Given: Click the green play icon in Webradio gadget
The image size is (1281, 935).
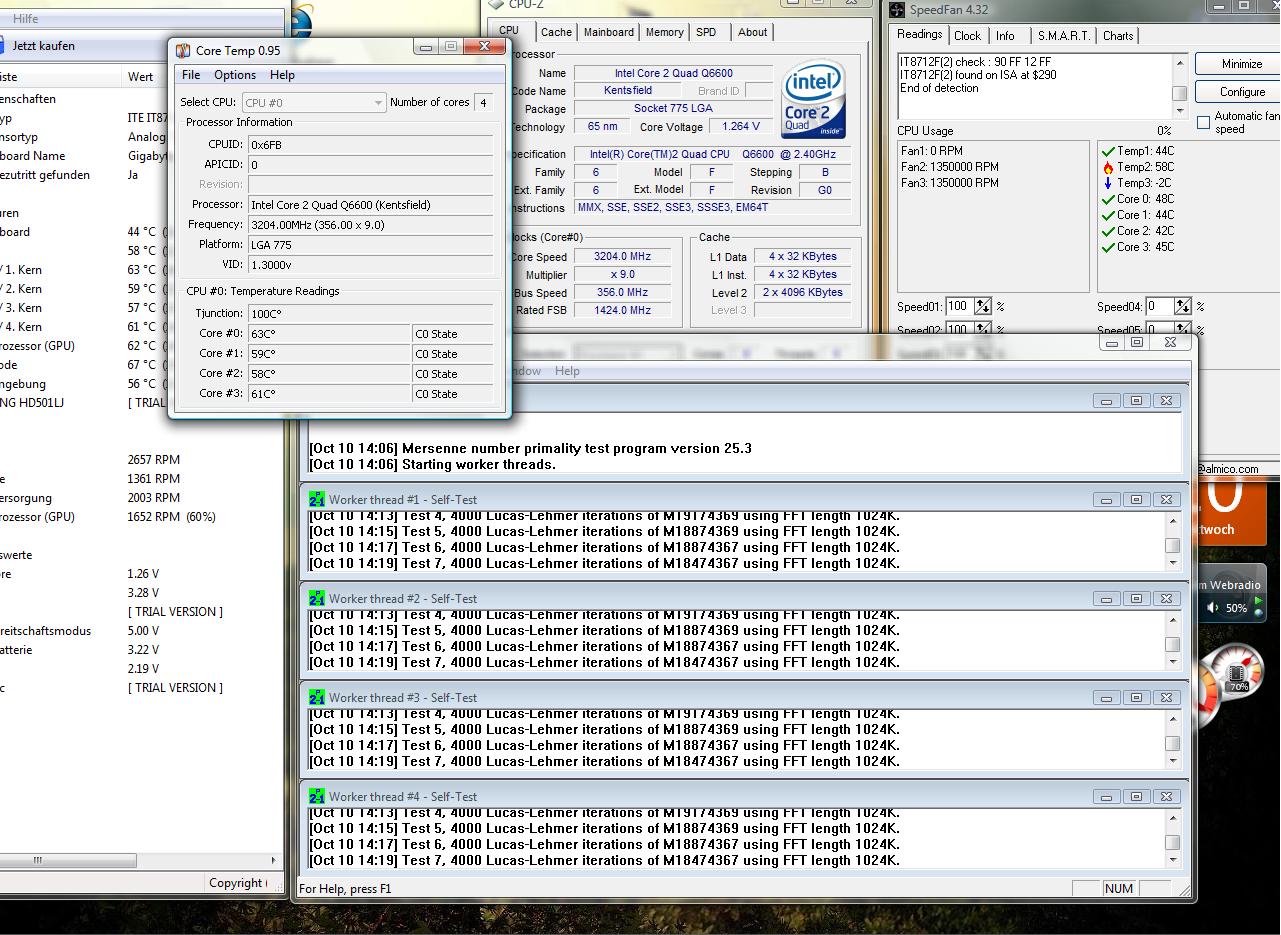Looking at the screenshot, I should tap(1260, 601).
